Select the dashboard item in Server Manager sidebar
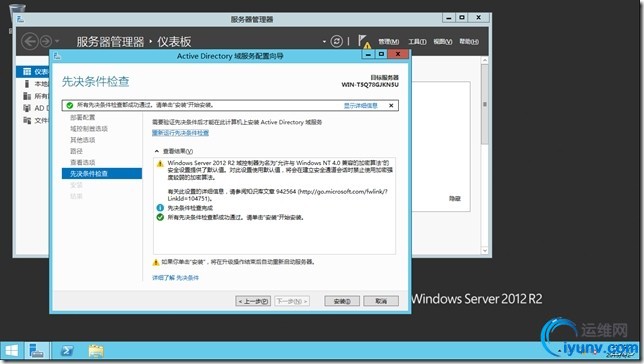This screenshot has height=364, width=644. (33, 72)
